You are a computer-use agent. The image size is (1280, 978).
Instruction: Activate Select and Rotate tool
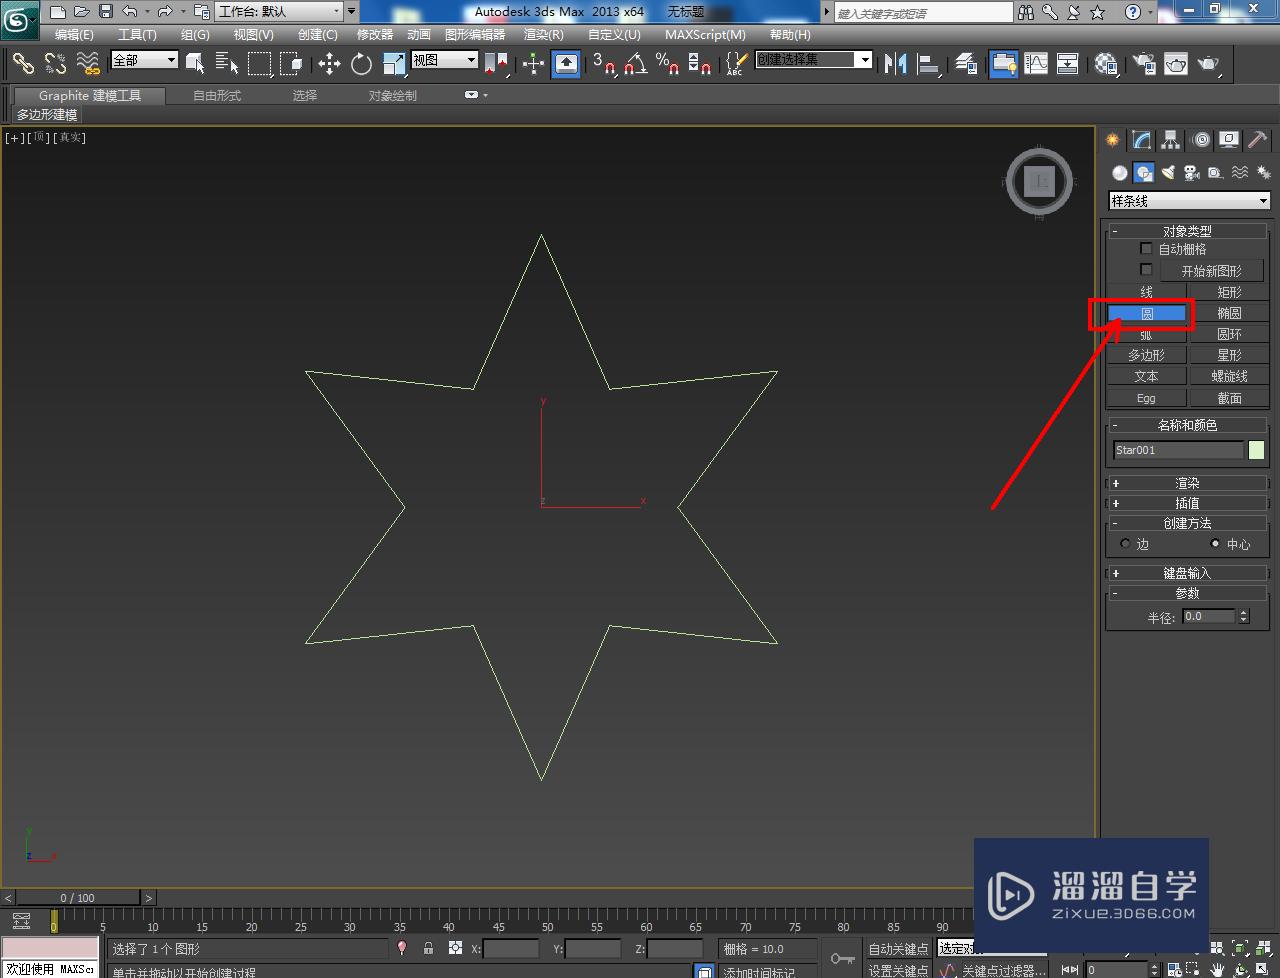pos(361,63)
